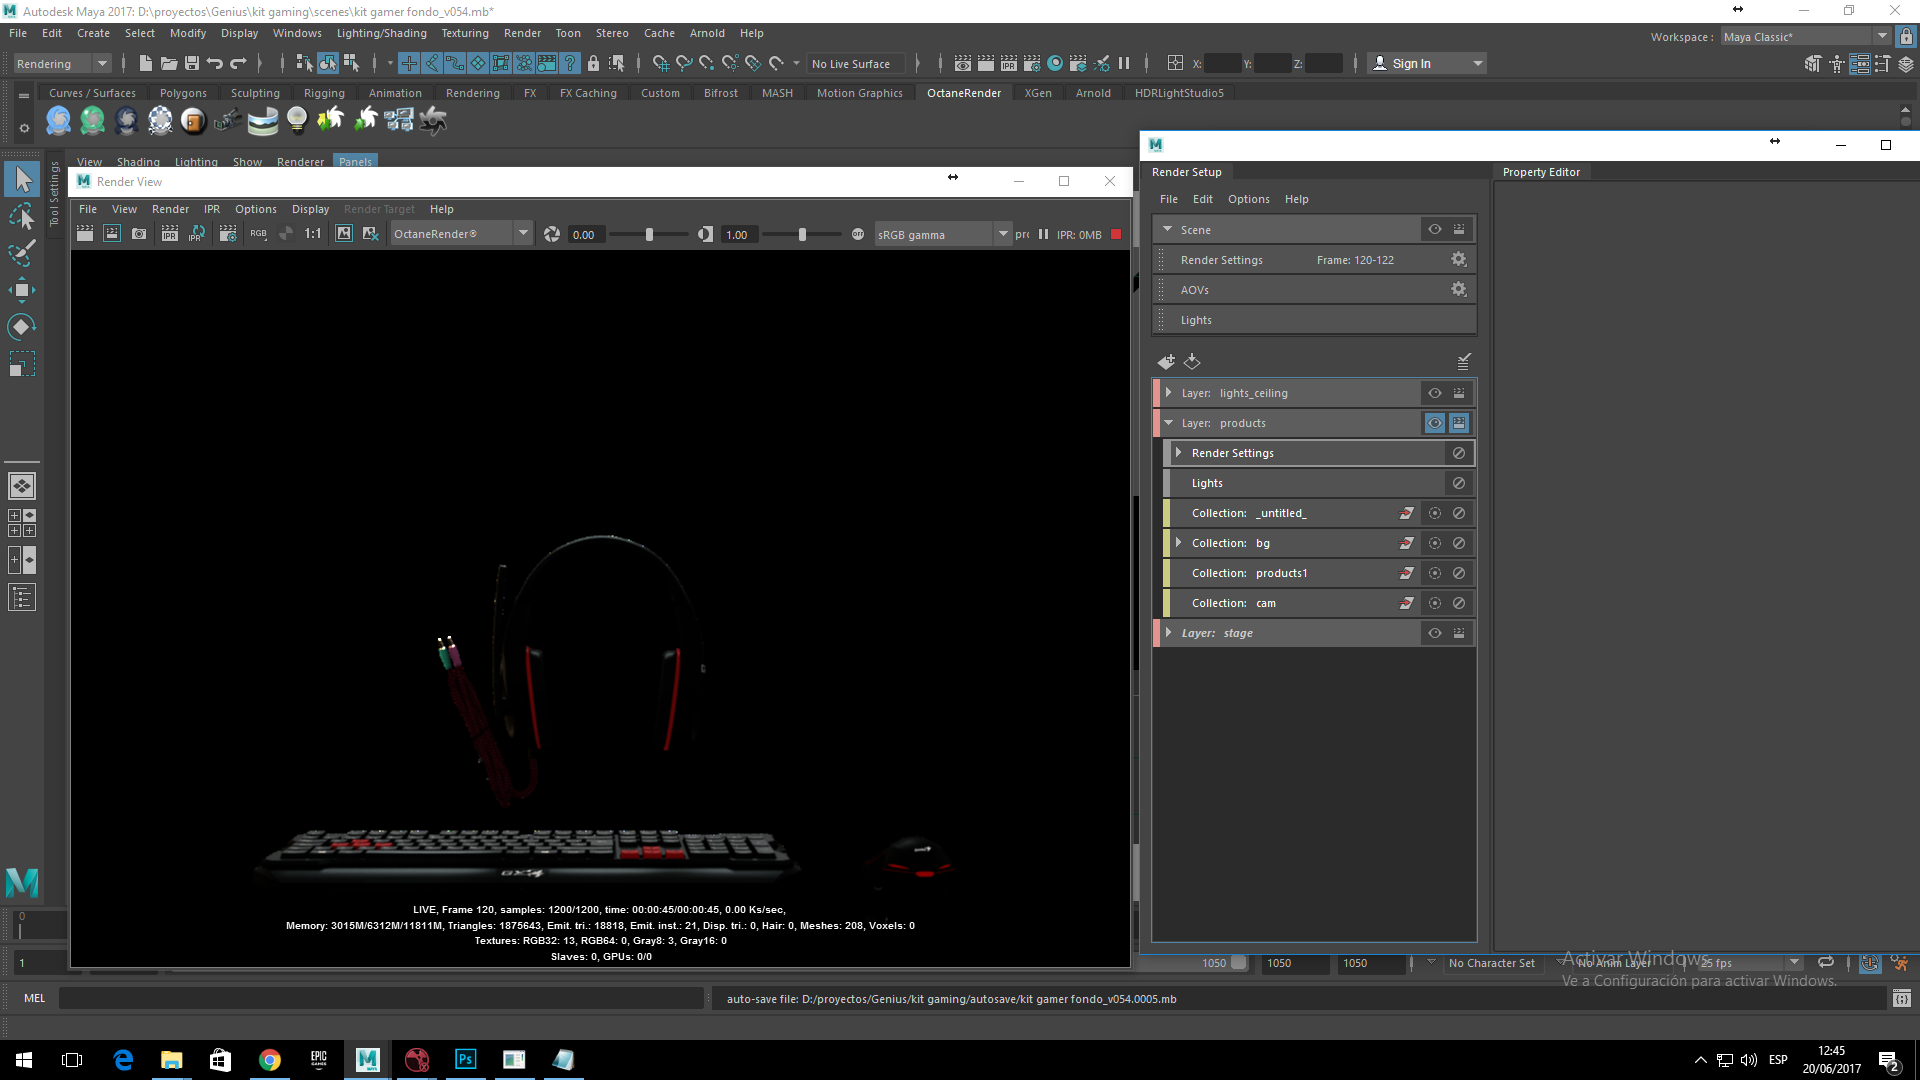Viewport: 1920px width, 1080px height.
Task: Open the sRGB gamma view transform dropdown
Action: [x=1002, y=234]
